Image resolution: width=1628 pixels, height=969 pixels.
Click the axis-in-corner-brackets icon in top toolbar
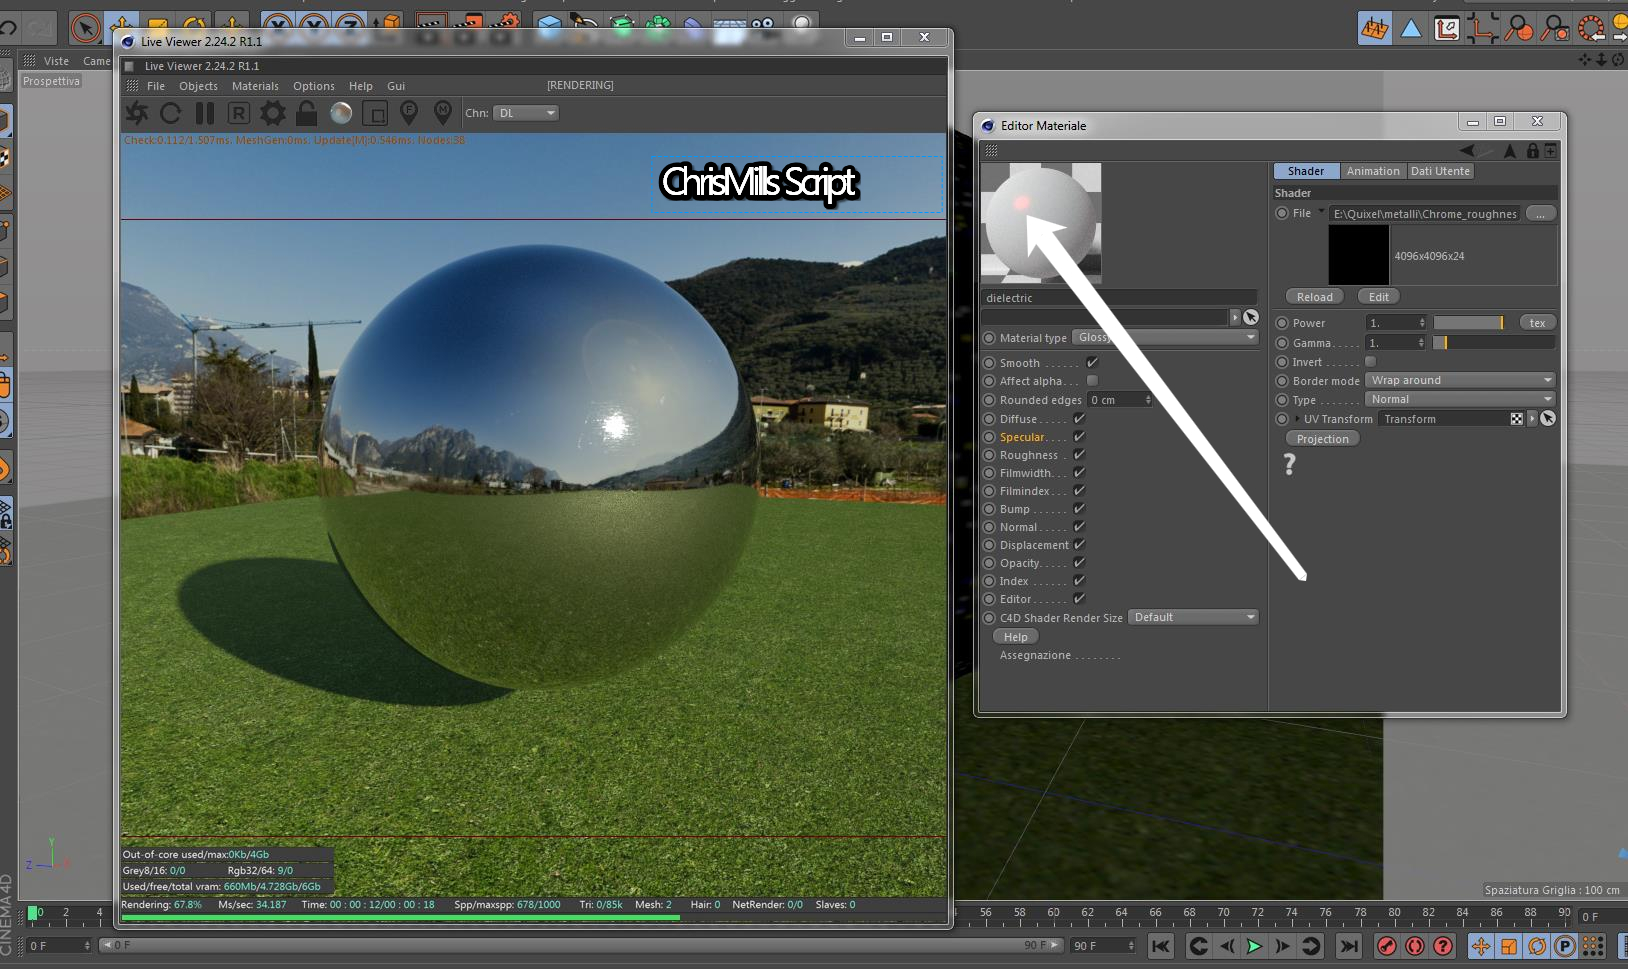(x=1483, y=28)
